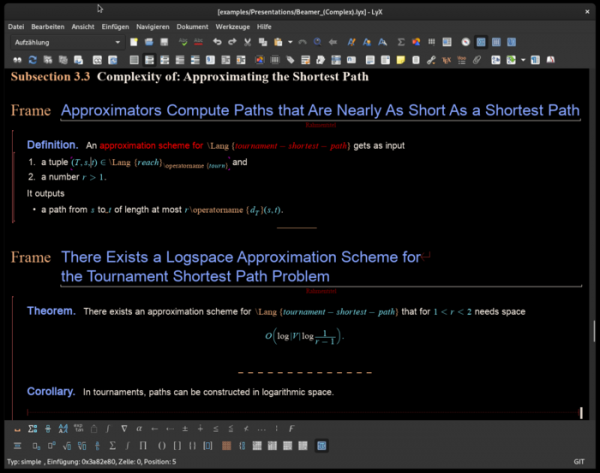Click the orange color icon in bottom toolbar
Viewport: 600px width, 473px height.
point(227,445)
